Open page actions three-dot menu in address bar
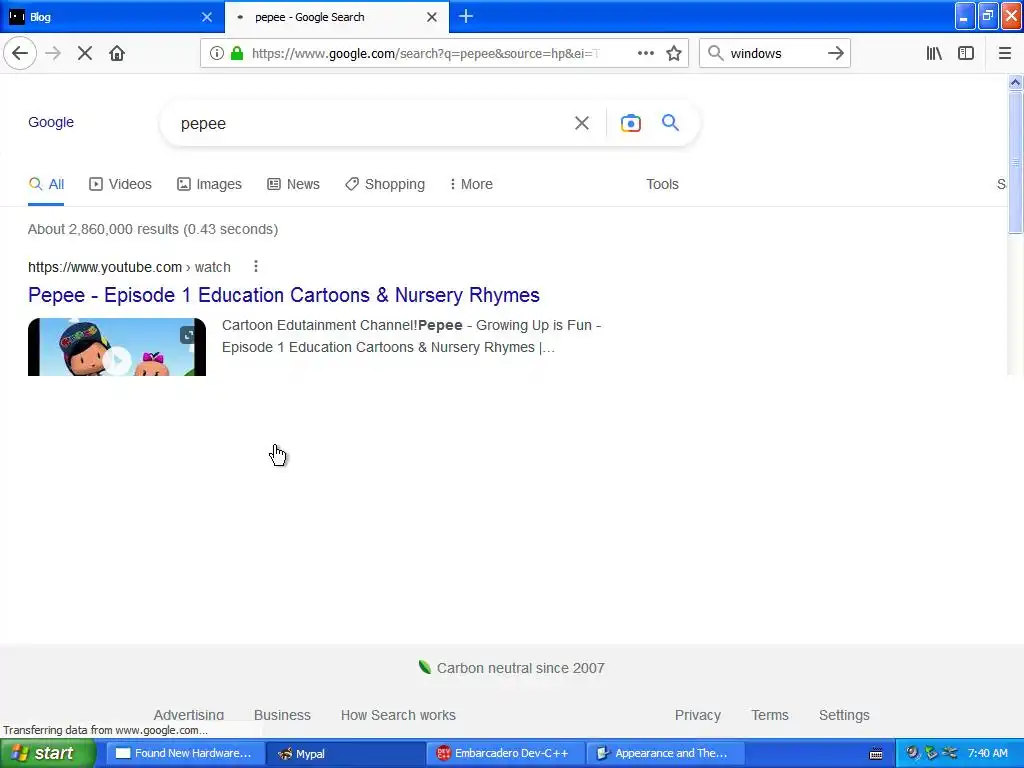 pos(645,53)
